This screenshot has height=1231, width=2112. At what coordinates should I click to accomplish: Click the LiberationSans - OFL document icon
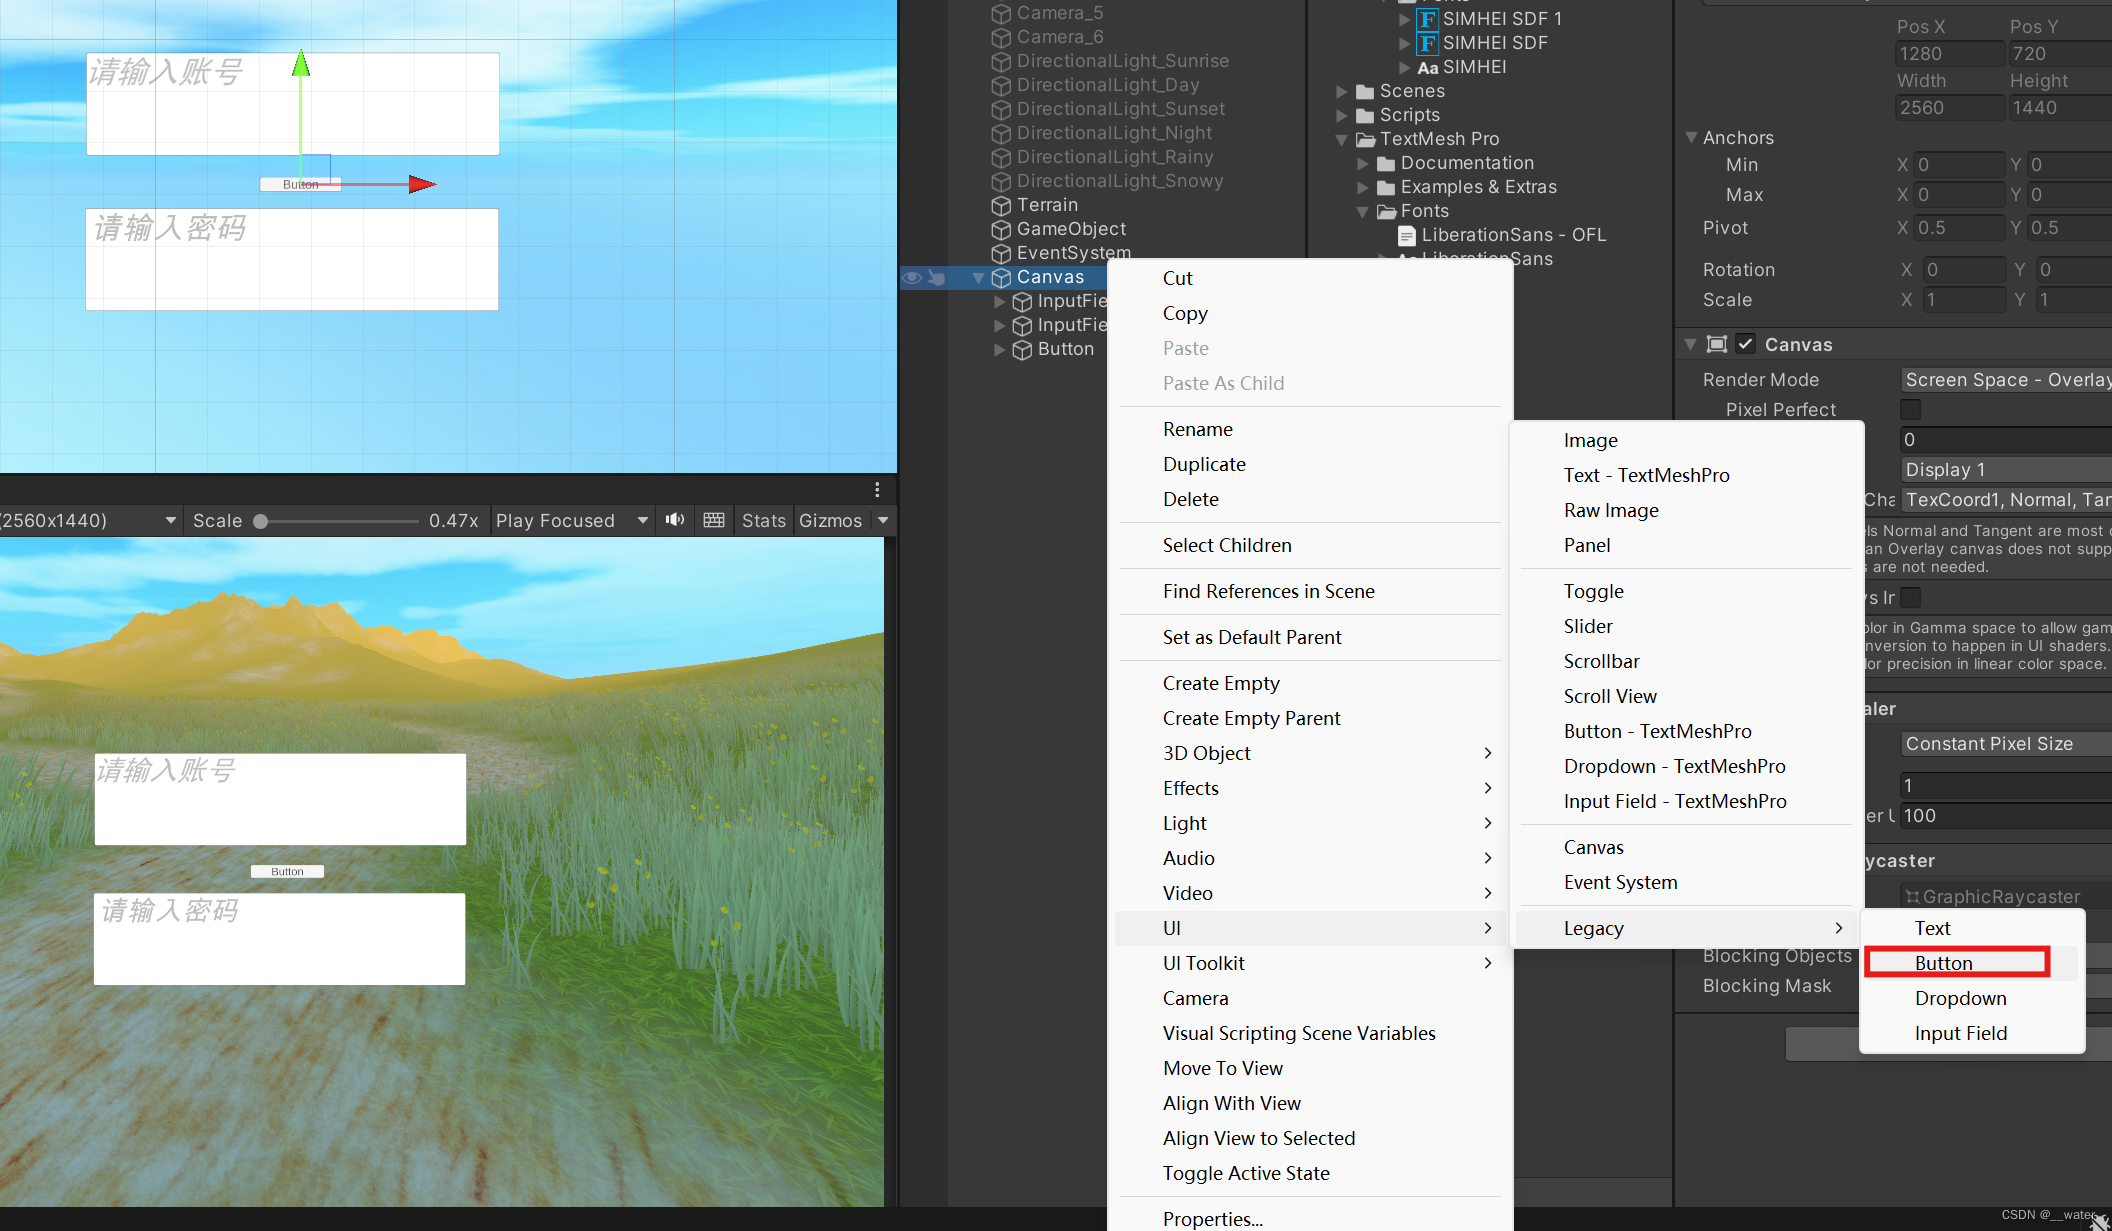coord(1407,236)
